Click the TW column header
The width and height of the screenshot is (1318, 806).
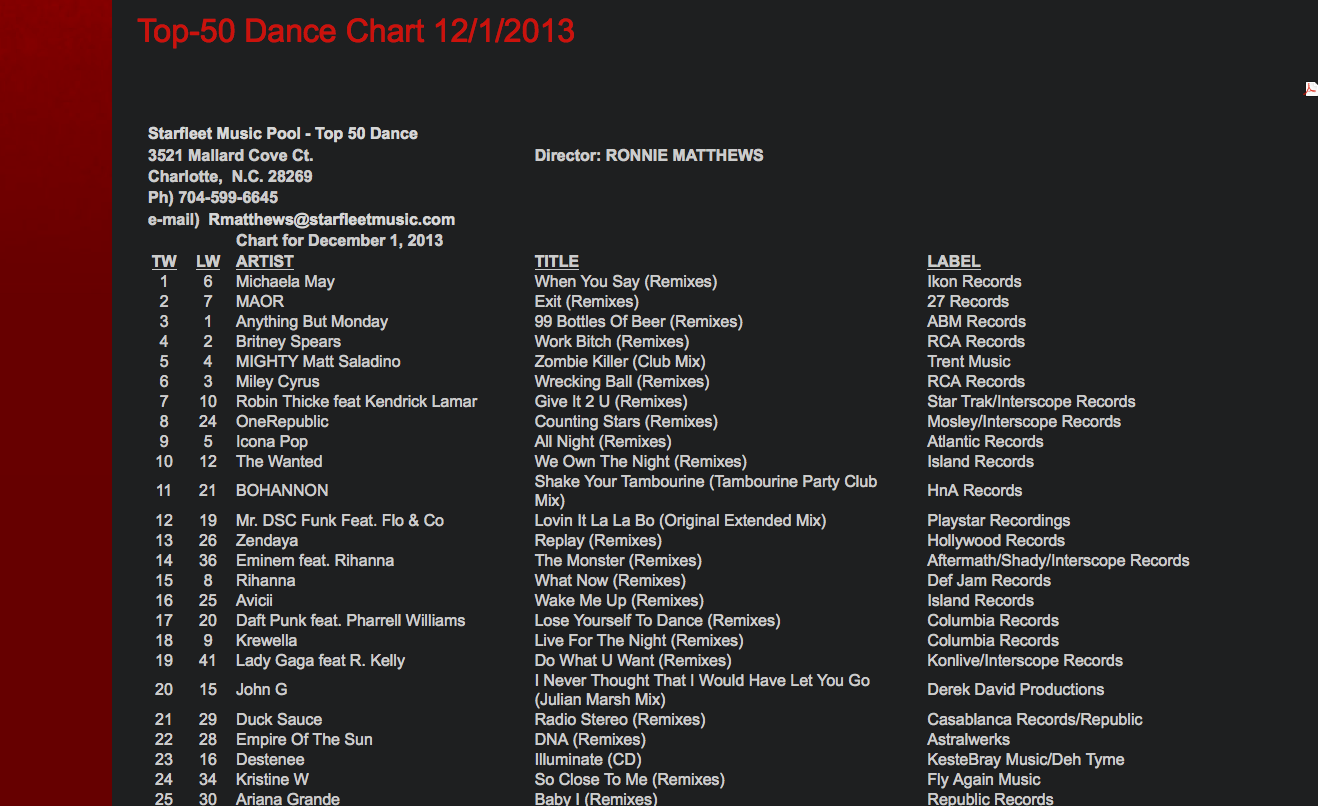pyautogui.click(x=164, y=262)
